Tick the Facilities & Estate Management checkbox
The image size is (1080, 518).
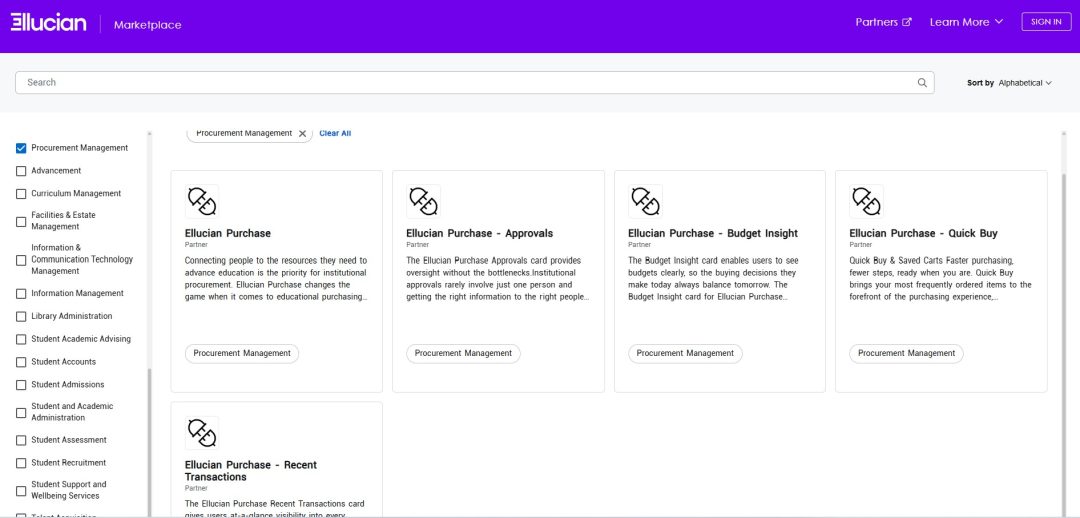(21, 221)
